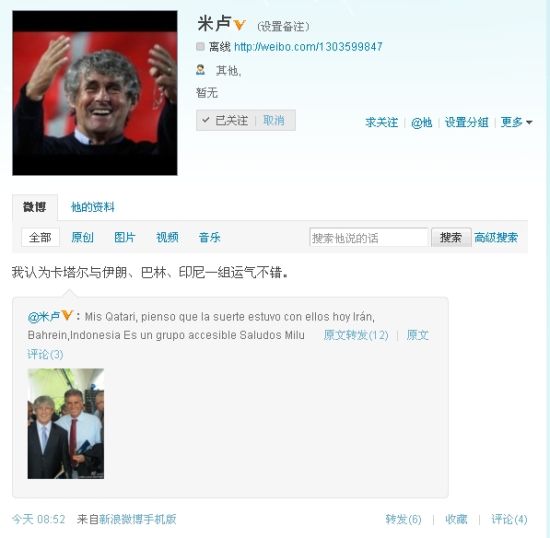Click the dropdown arrow next to 更多
The height and width of the screenshot is (538, 550).
(529, 122)
